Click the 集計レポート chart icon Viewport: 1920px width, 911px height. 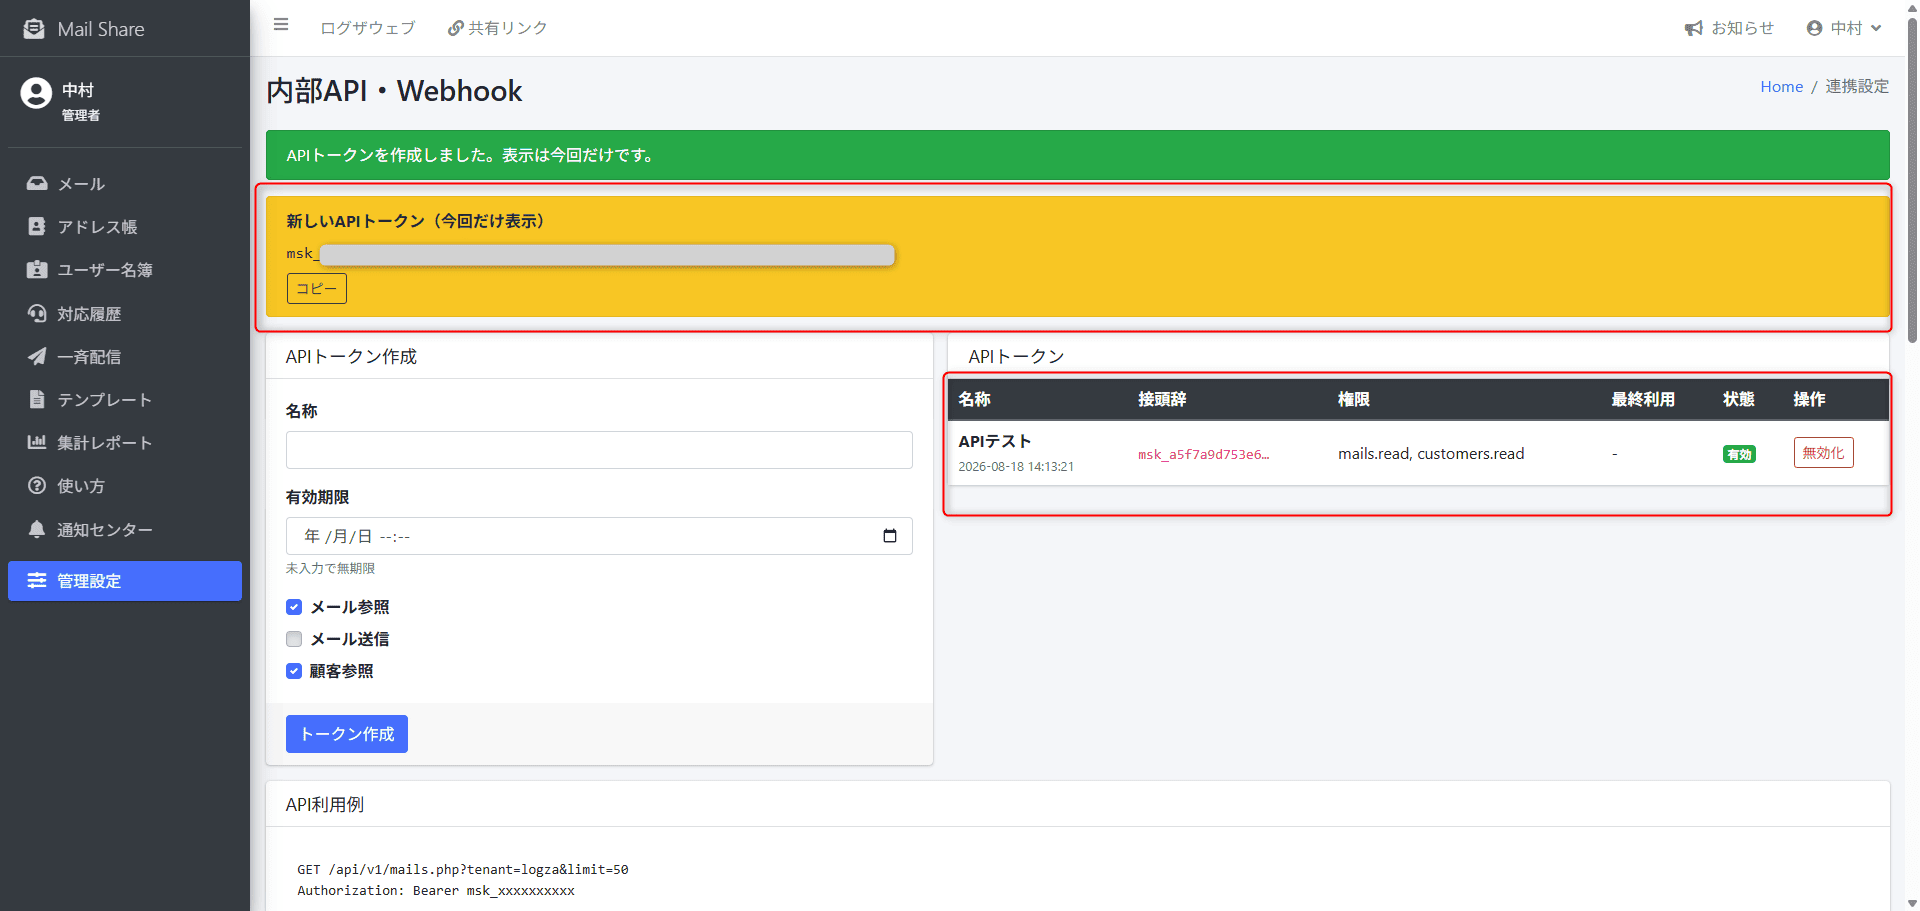(x=37, y=442)
